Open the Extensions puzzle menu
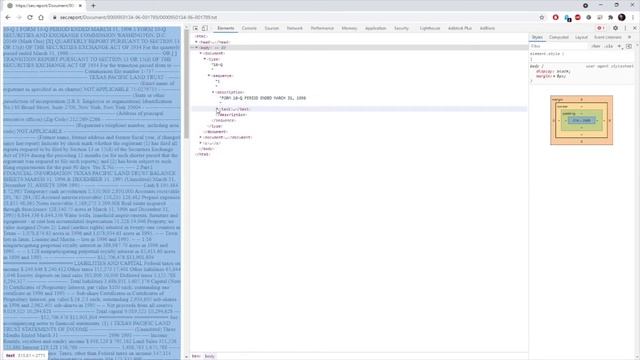Viewport: 640px width, 360px height. point(611,18)
